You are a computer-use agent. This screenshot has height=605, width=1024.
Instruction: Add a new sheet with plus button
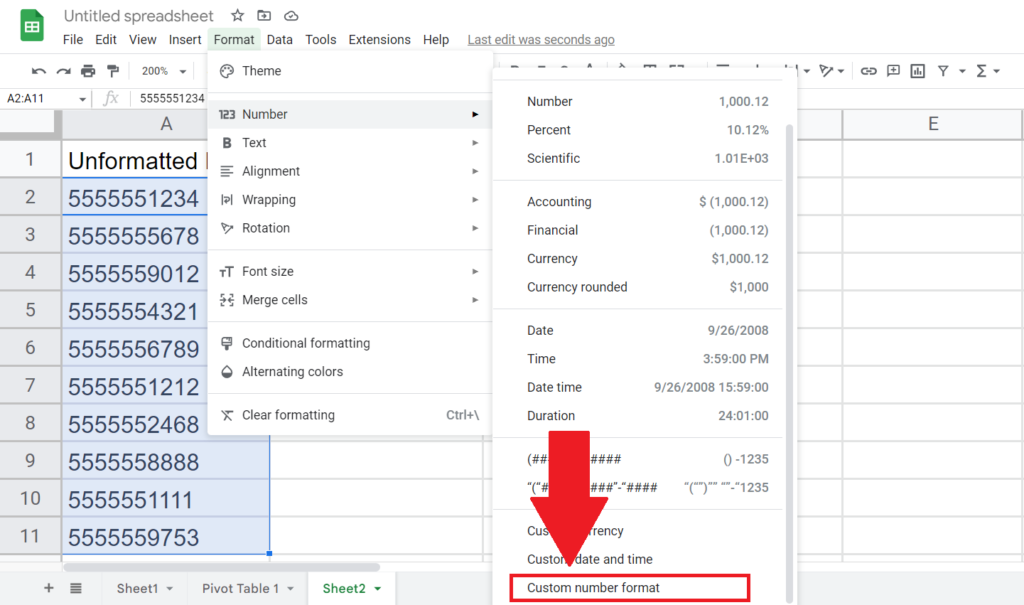click(48, 588)
